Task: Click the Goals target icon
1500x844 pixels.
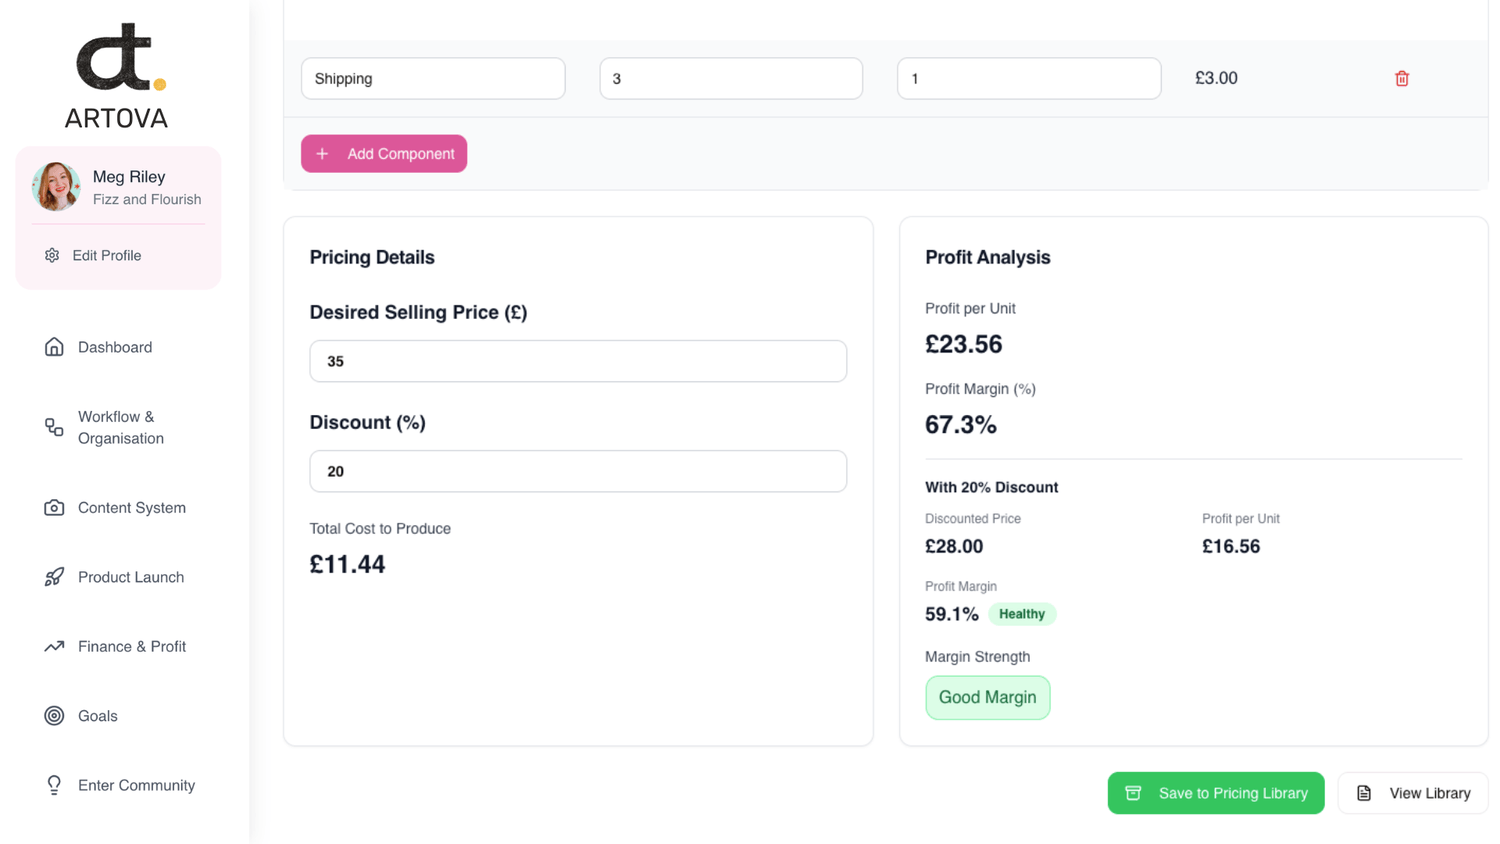Action: [x=54, y=716]
